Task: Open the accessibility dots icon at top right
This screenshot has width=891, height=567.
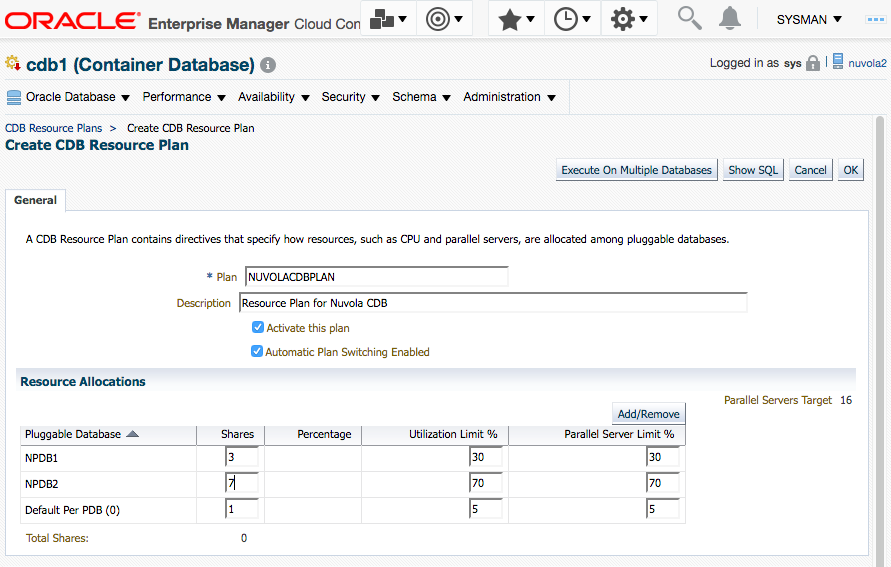Action: tap(875, 19)
